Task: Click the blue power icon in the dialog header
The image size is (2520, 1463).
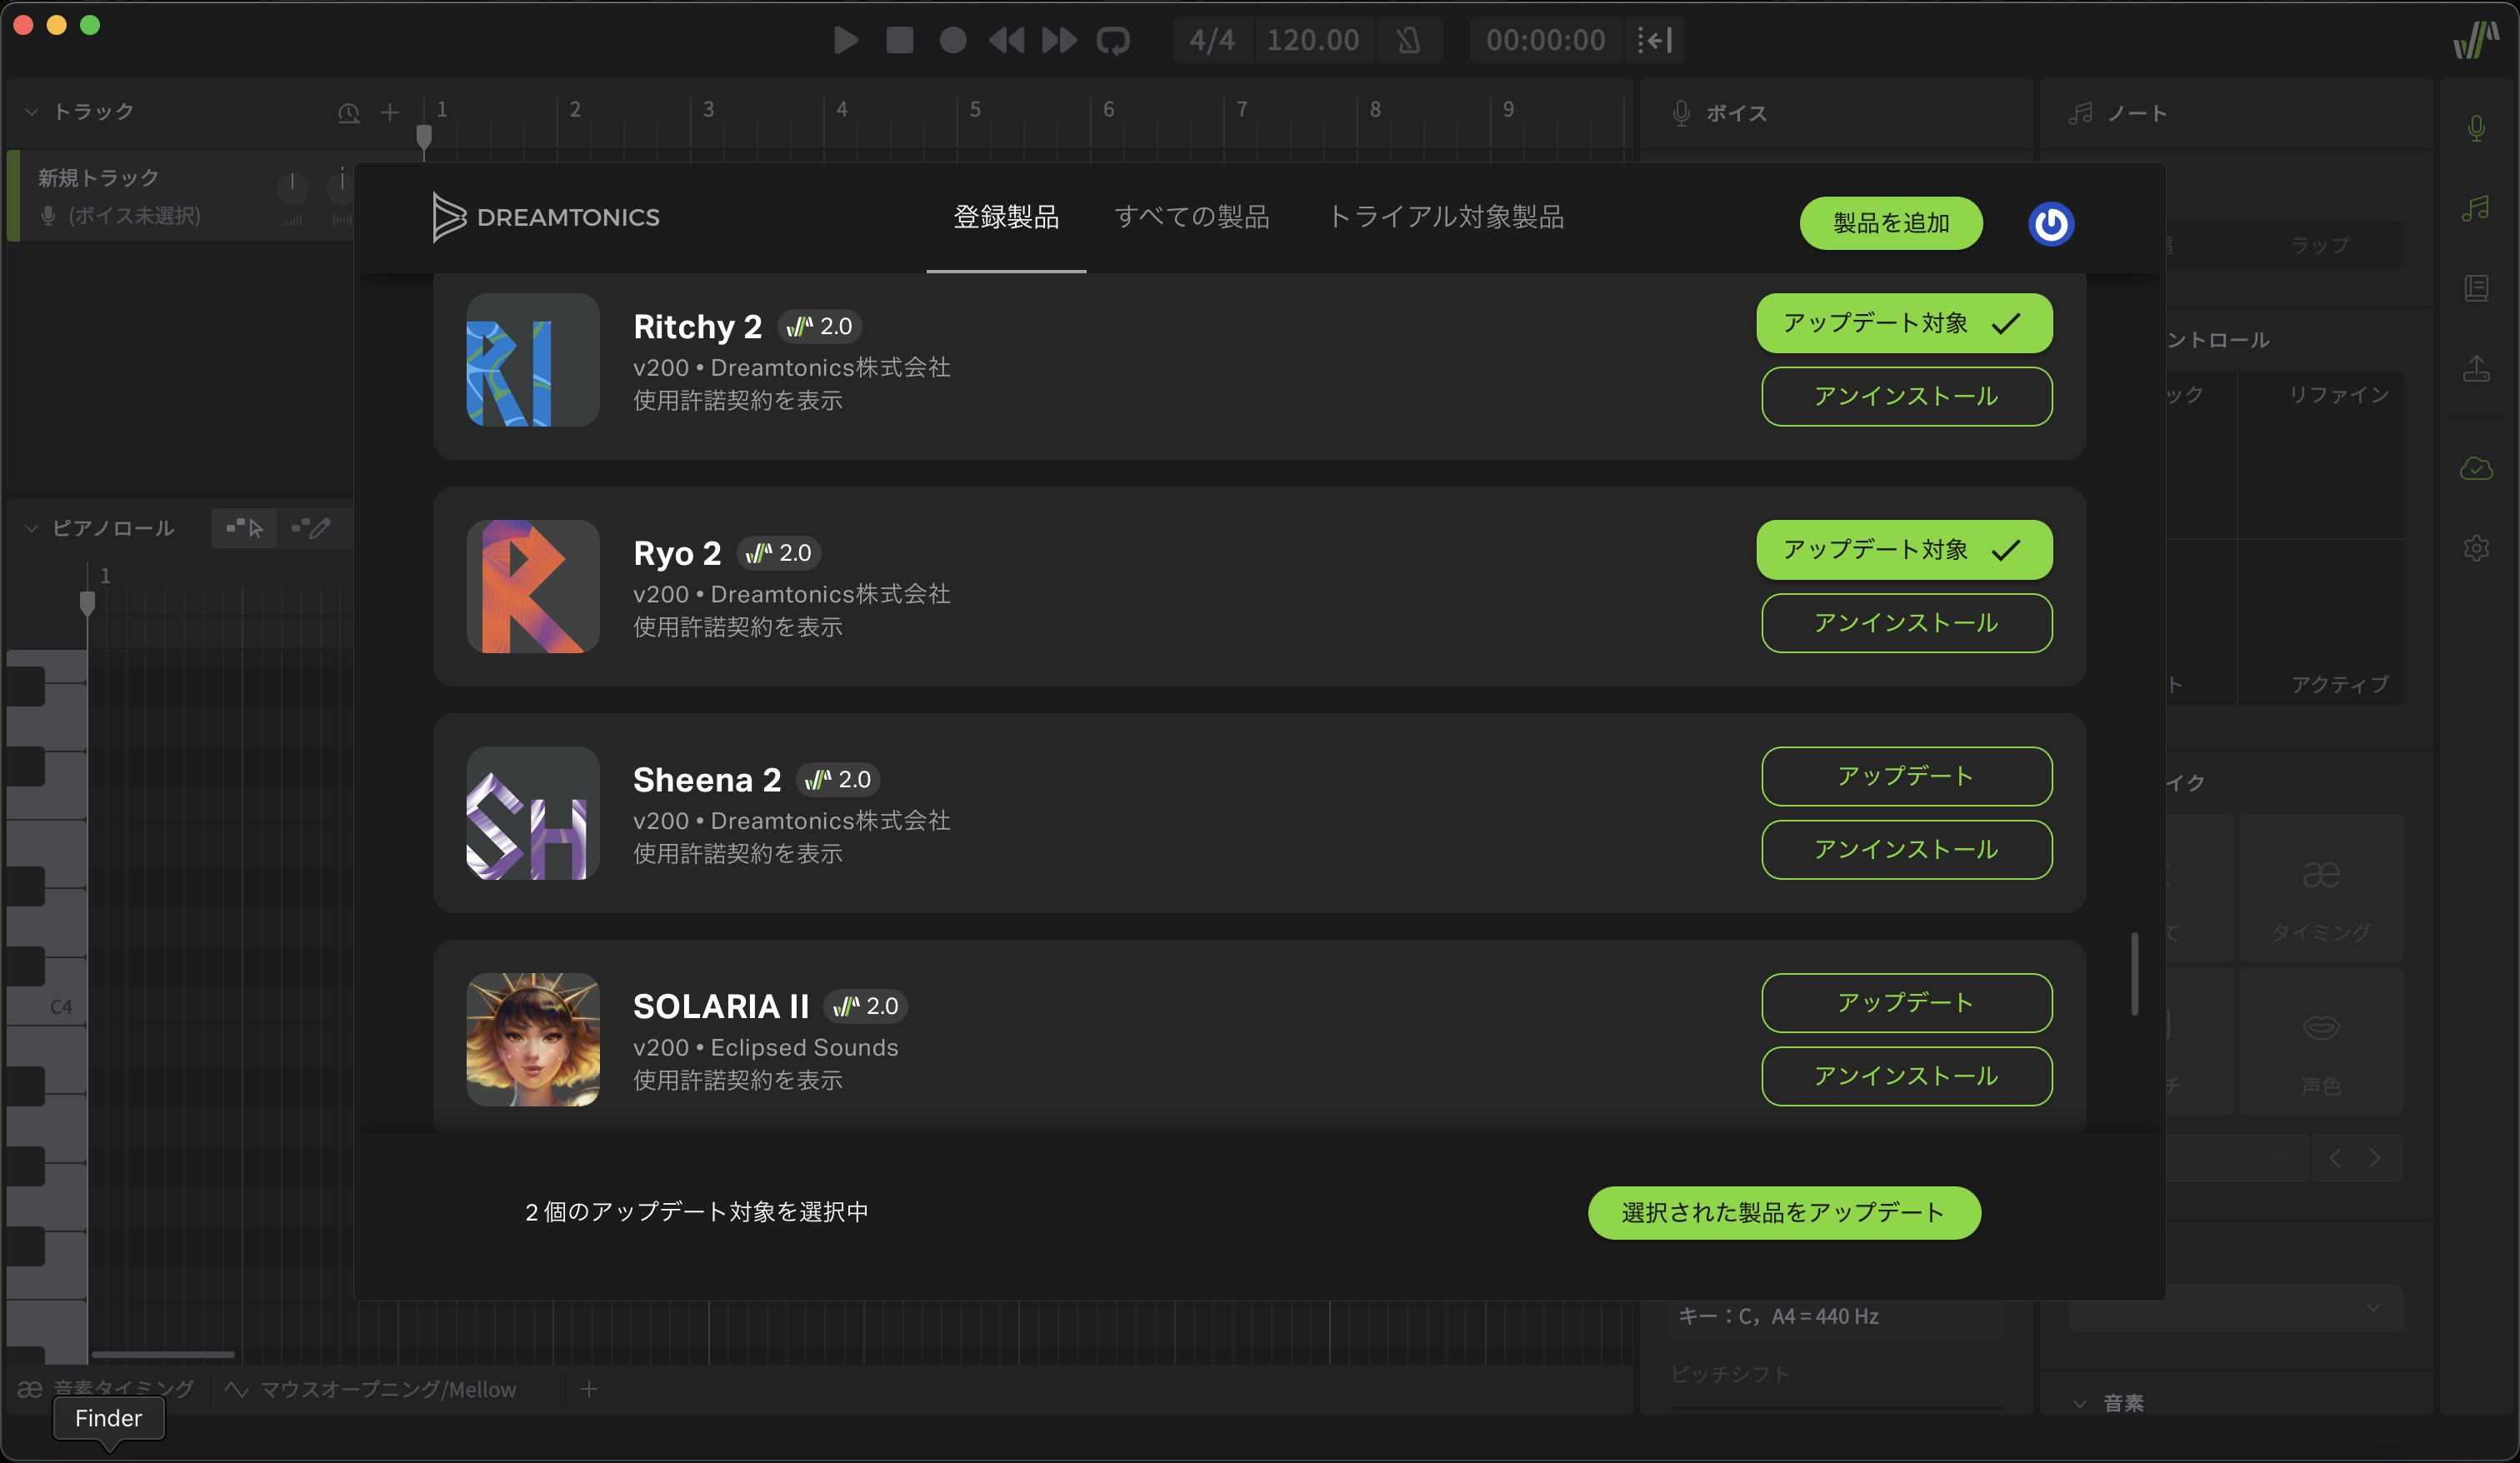Action: (x=2051, y=223)
